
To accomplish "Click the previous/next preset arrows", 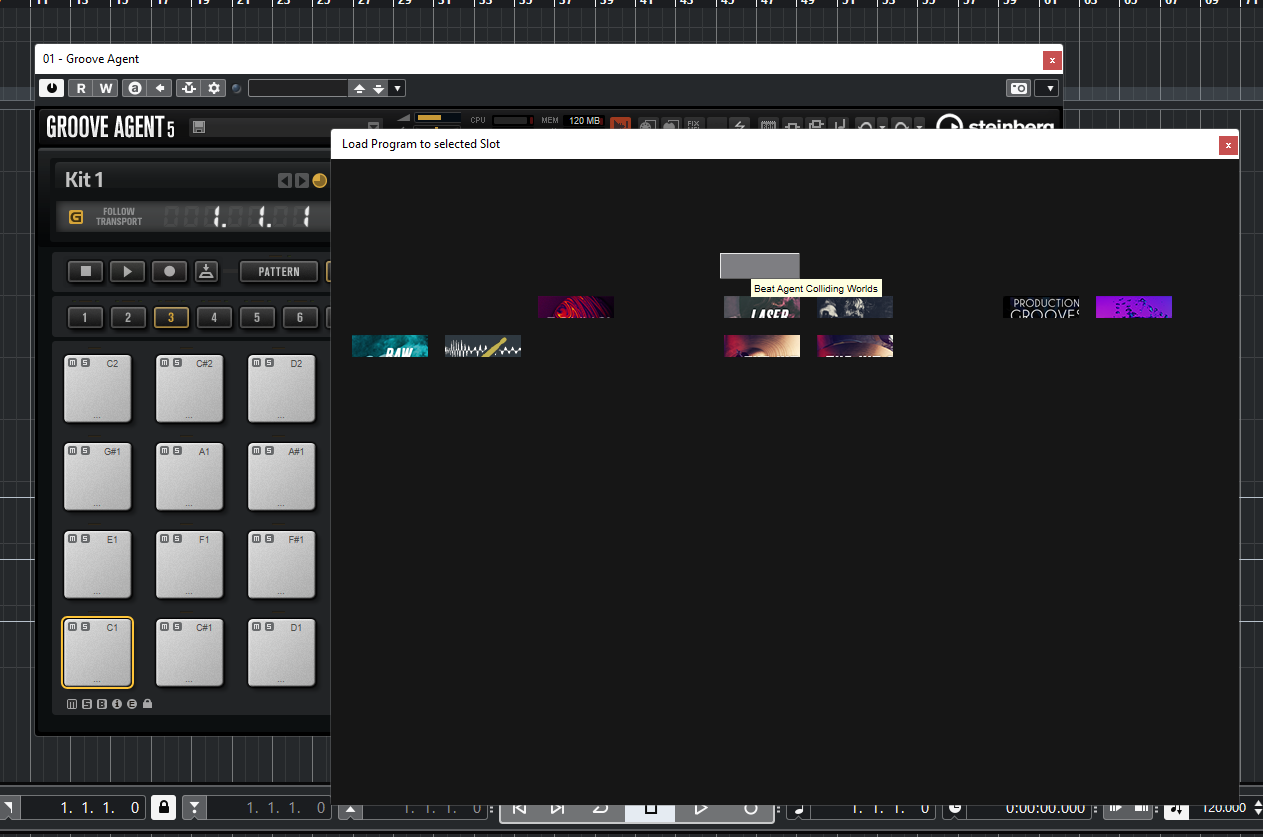I will [x=368, y=88].
